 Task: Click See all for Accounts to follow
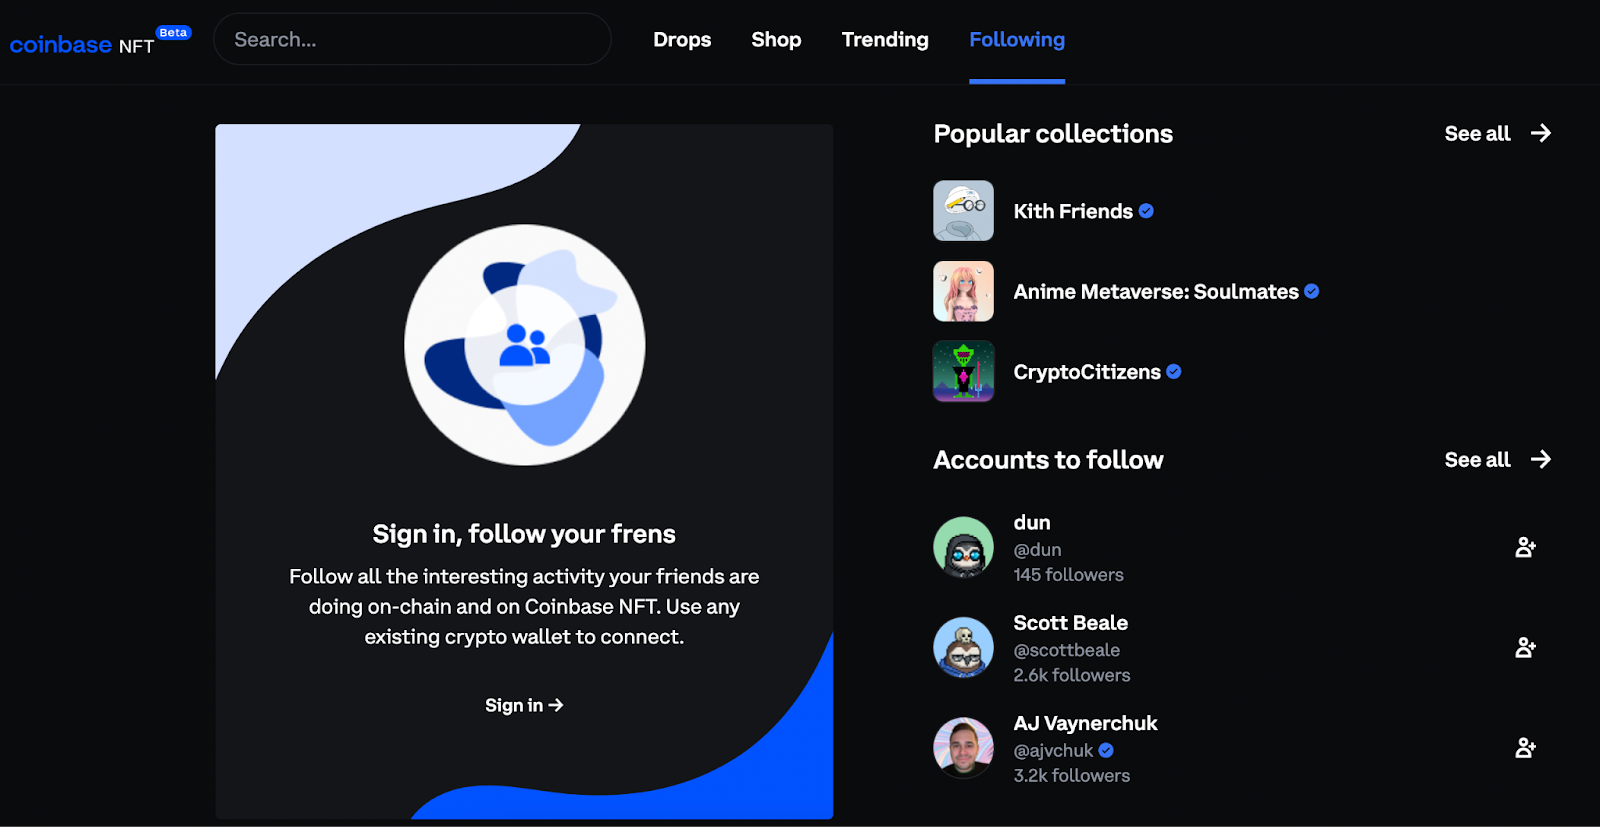[1477, 460]
